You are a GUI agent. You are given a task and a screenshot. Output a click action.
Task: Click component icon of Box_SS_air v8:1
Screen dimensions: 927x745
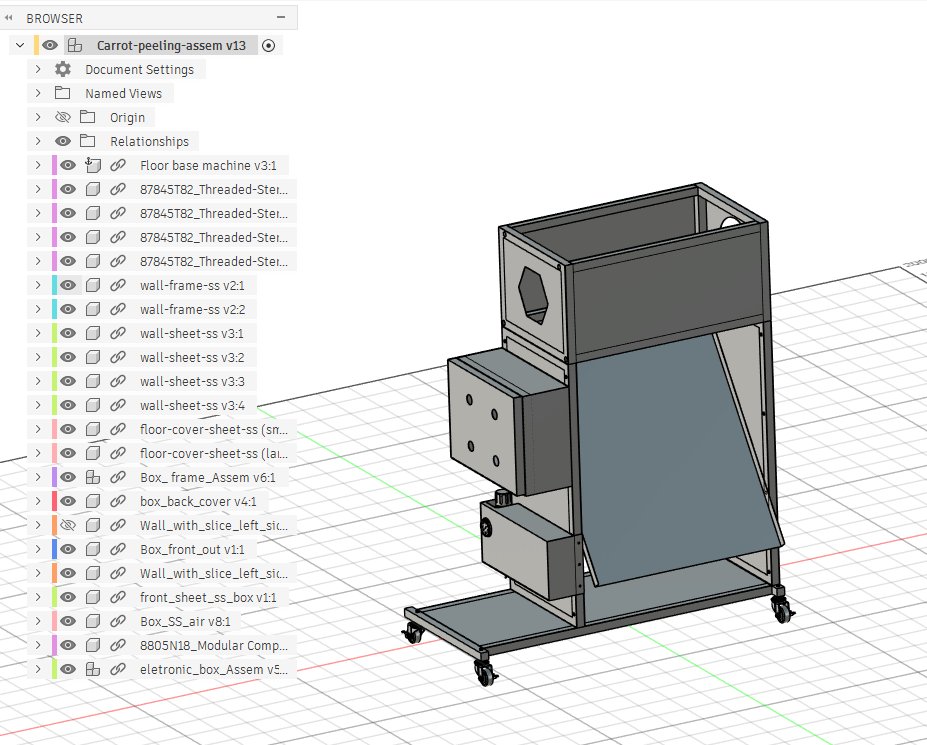tap(93, 621)
